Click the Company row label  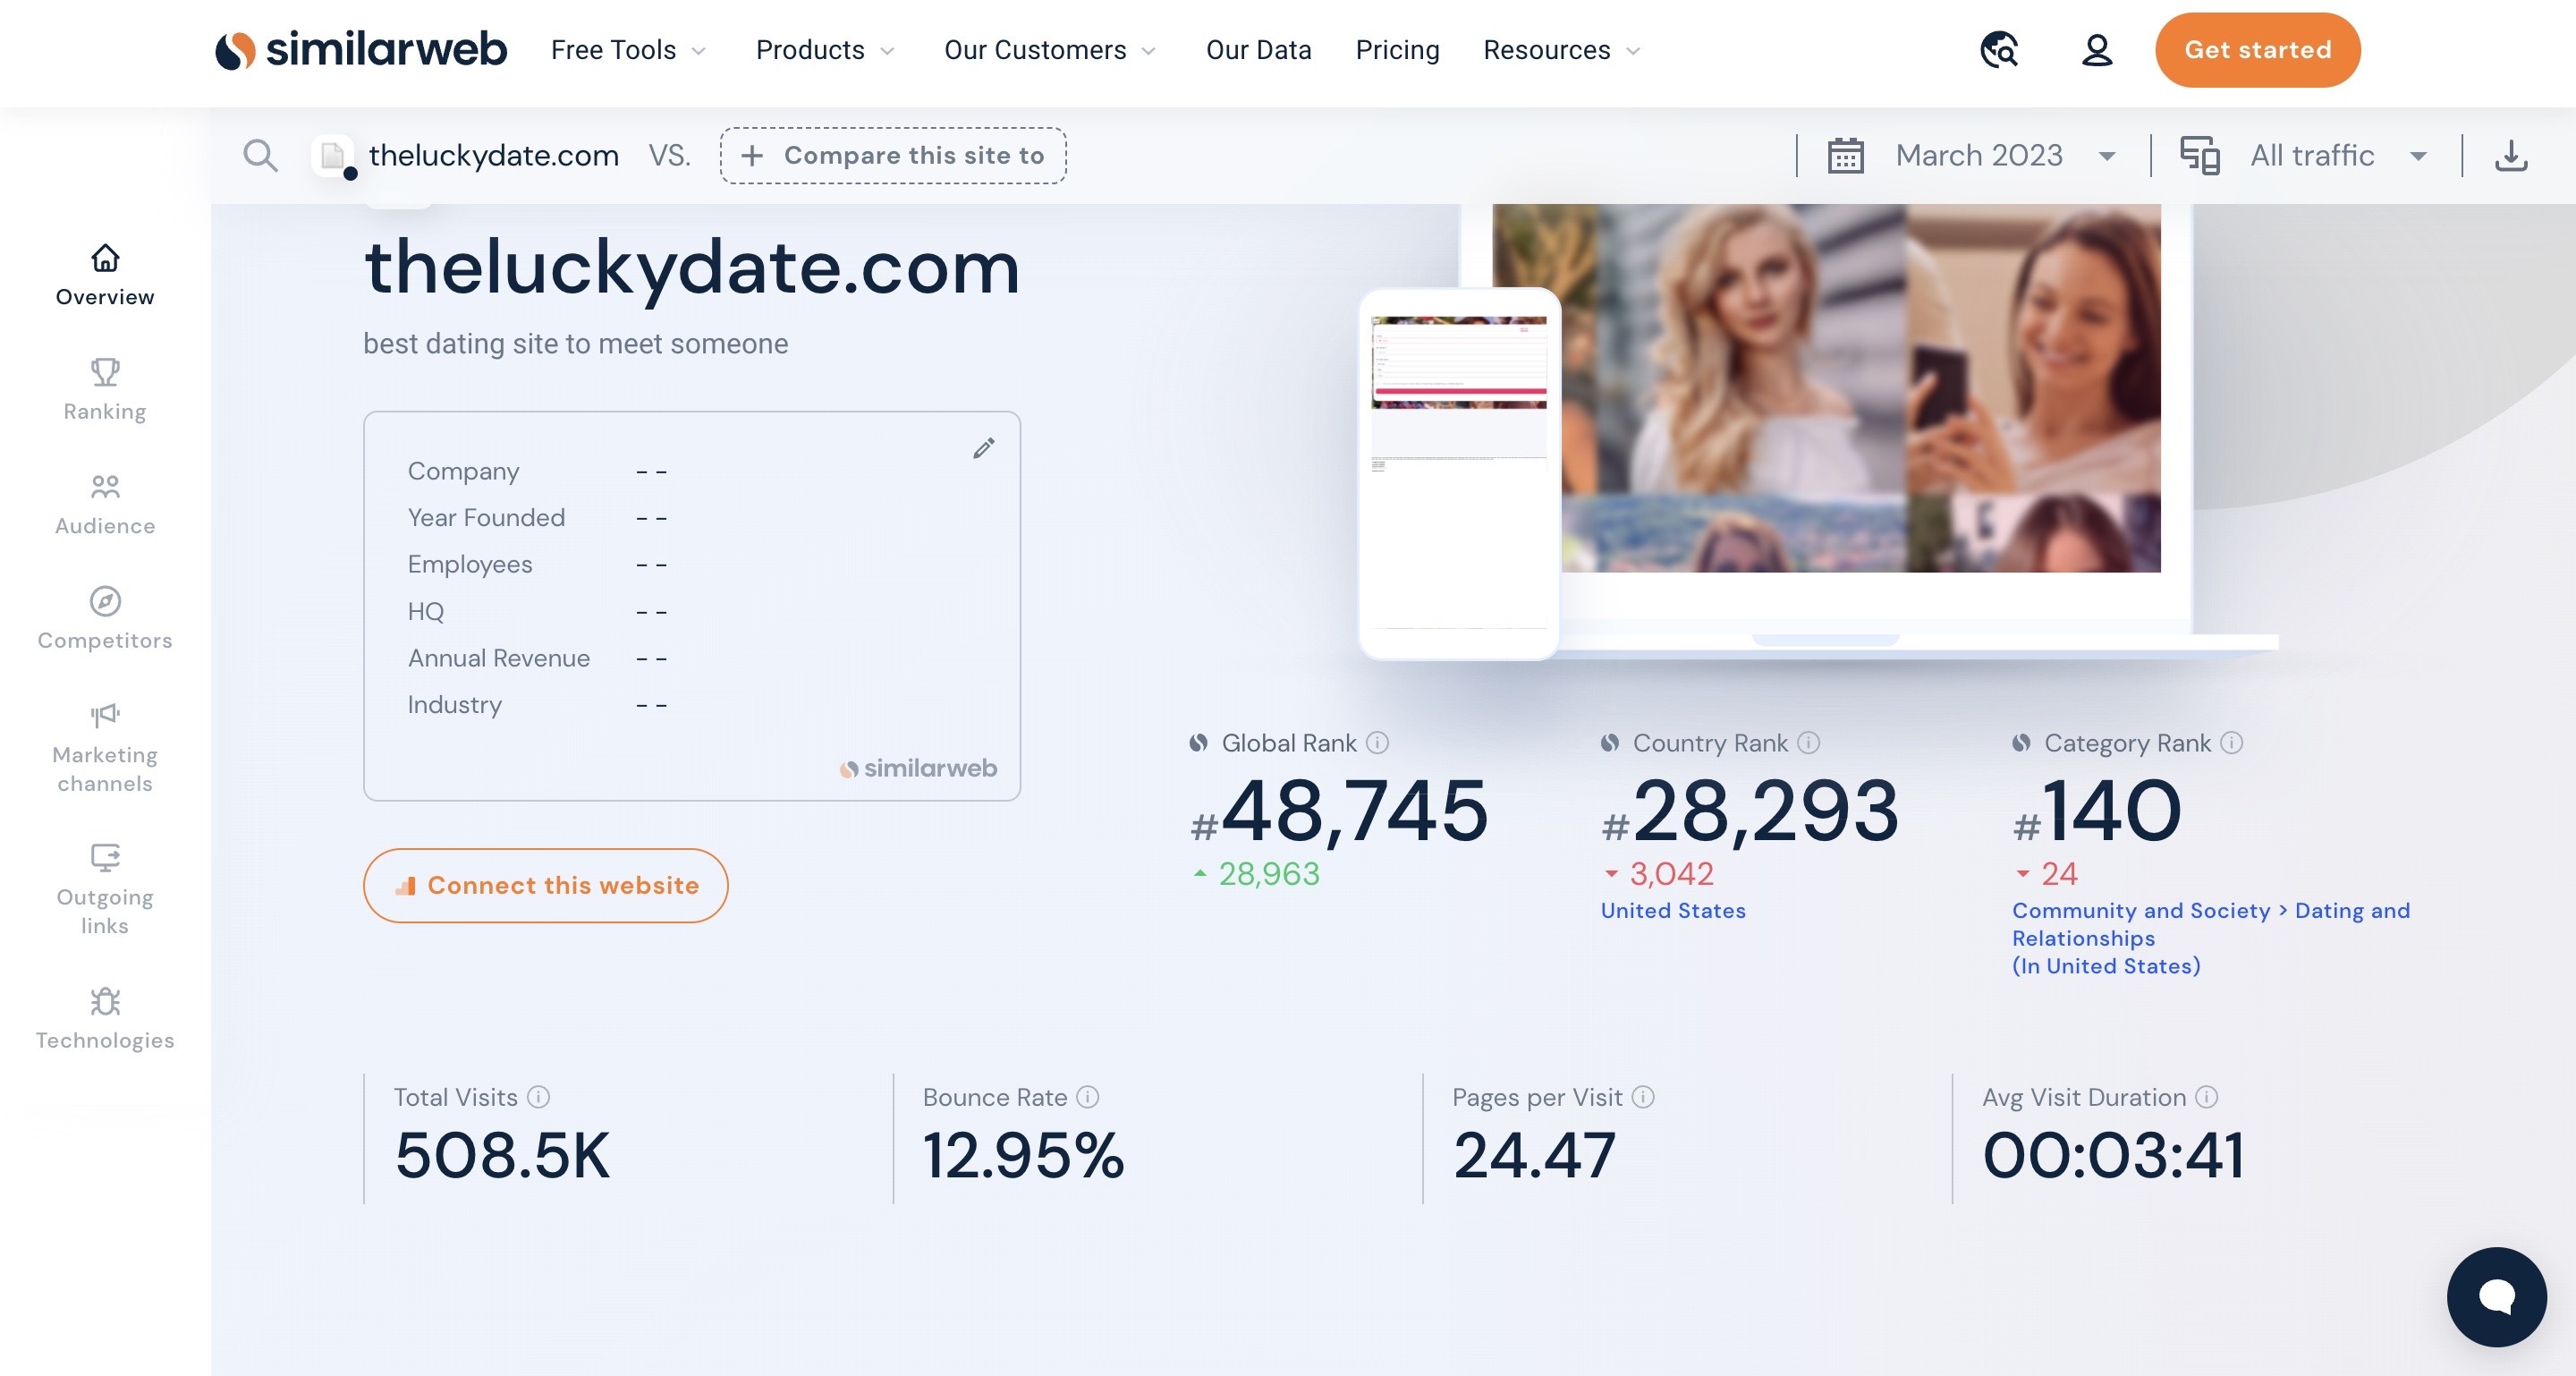(463, 471)
